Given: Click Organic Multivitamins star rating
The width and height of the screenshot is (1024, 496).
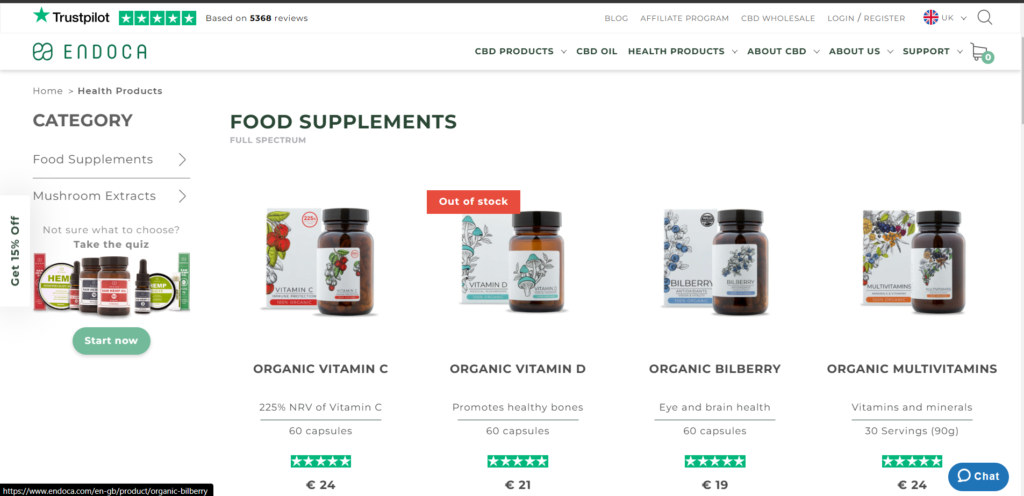Looking at the screenshot, I should 912,461.
